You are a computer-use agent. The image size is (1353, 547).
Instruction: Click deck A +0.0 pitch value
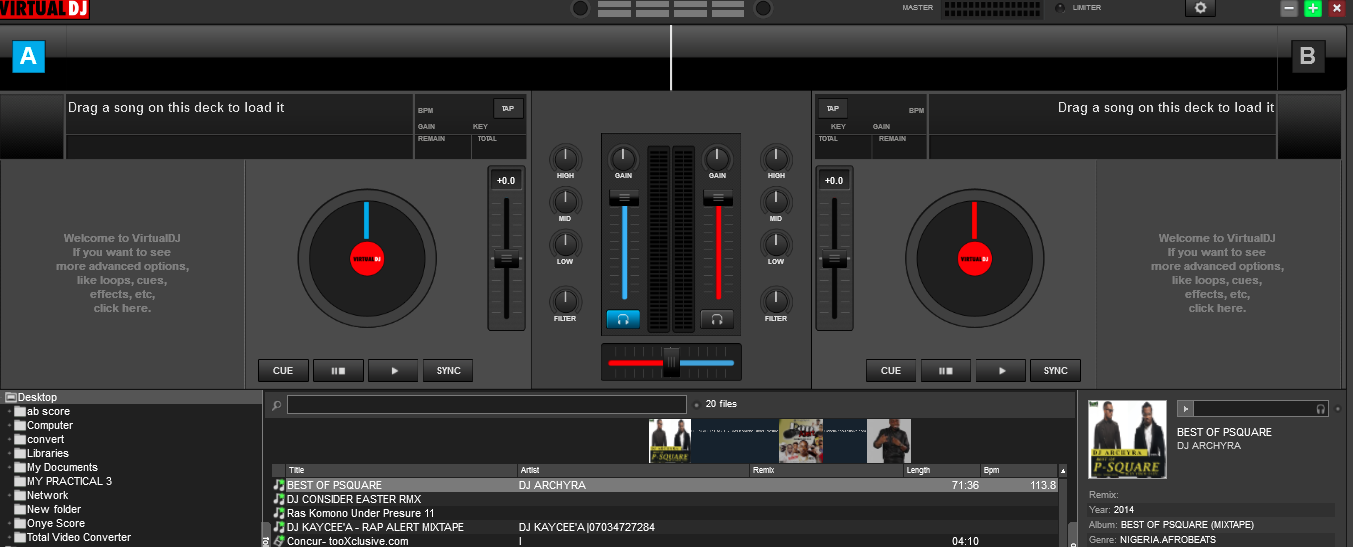[506, 181]
